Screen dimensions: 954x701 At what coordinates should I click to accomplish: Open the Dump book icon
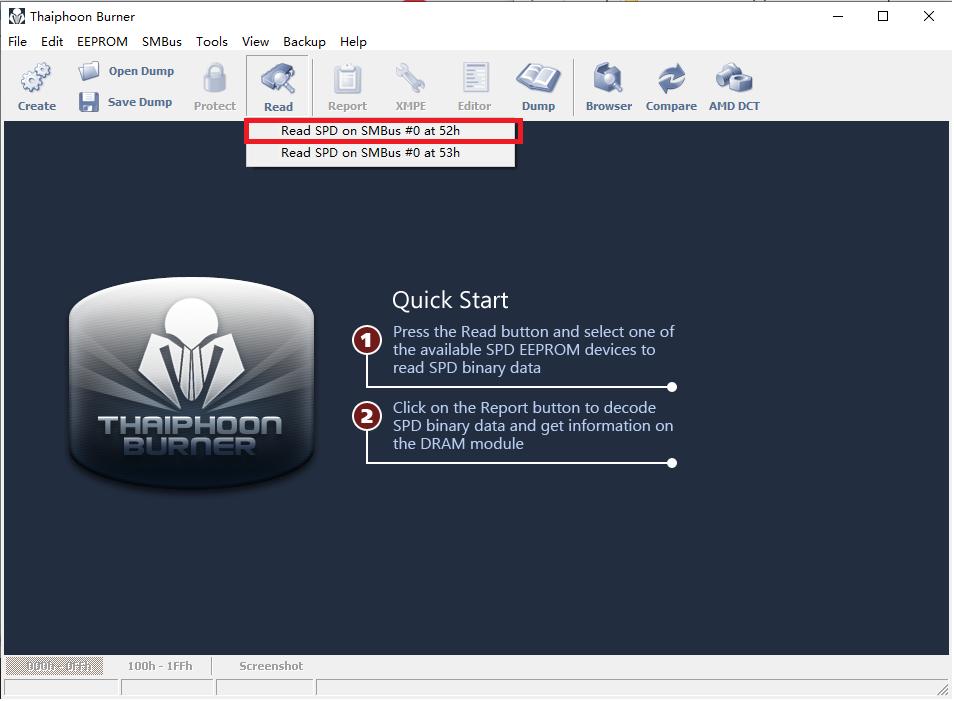[538, 78]
